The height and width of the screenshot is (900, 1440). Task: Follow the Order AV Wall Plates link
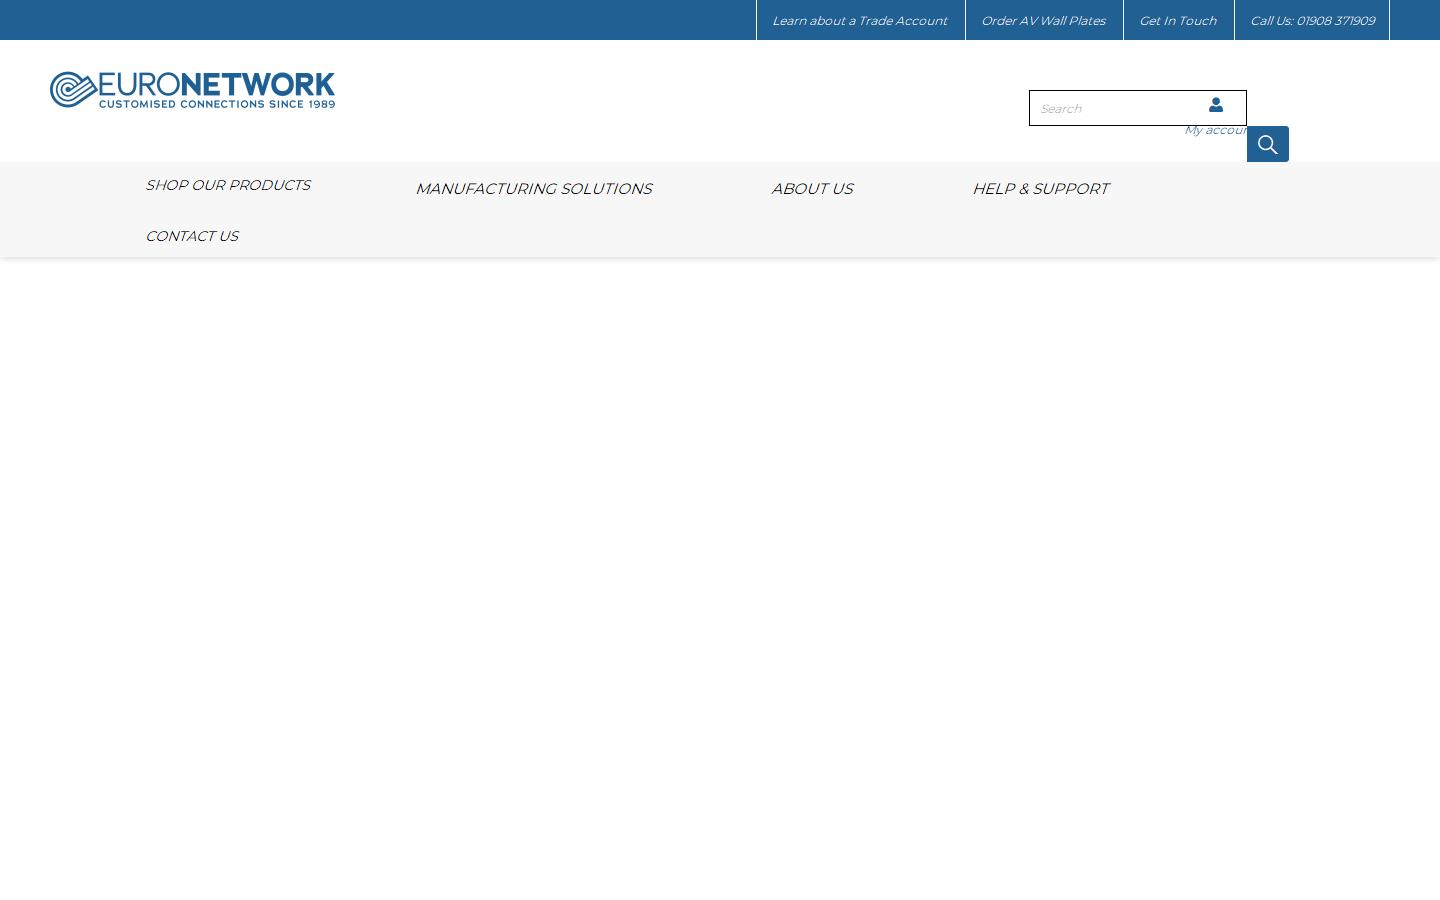coord(1043,20)
